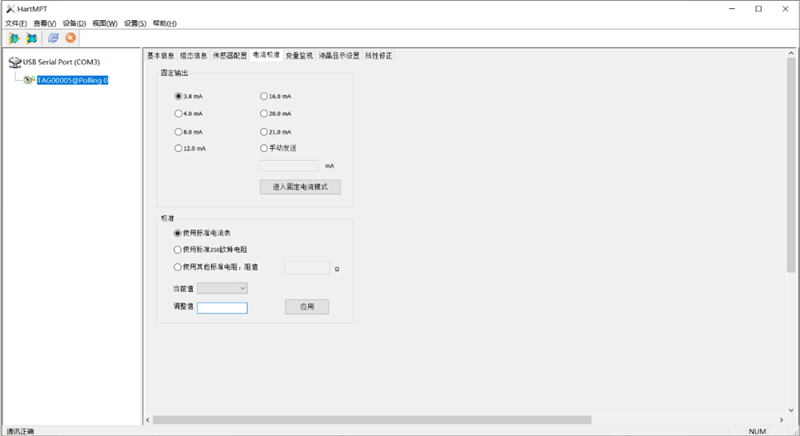The width and height of the screenshot is (800, 436).
Task: Close the HartMPT window
Action: point(785,9)
